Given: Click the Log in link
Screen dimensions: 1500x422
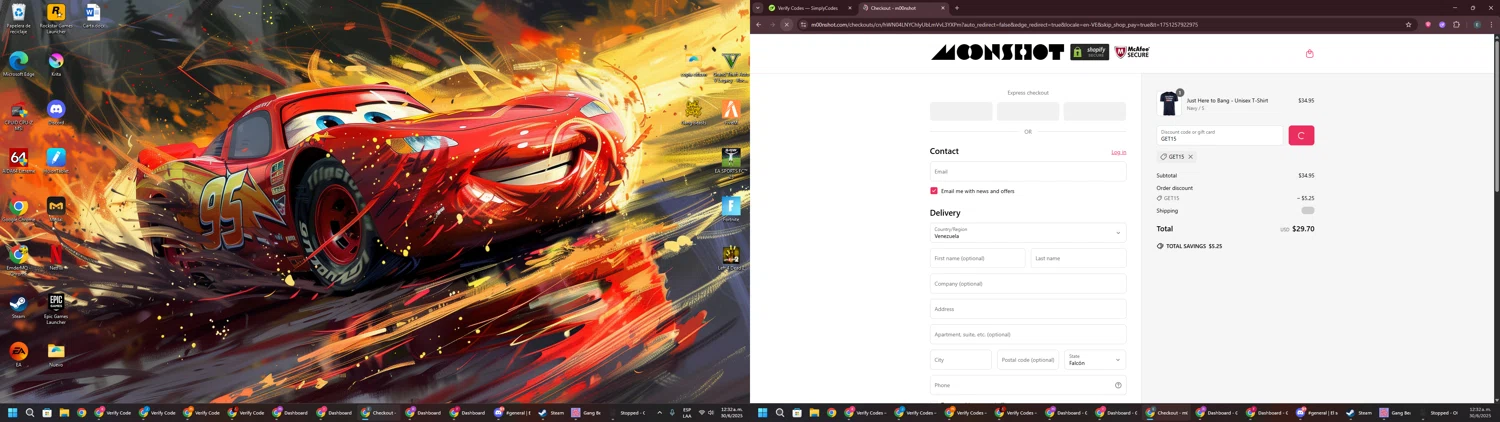Looking at the screenshot, I should (x=1118, y=152).
